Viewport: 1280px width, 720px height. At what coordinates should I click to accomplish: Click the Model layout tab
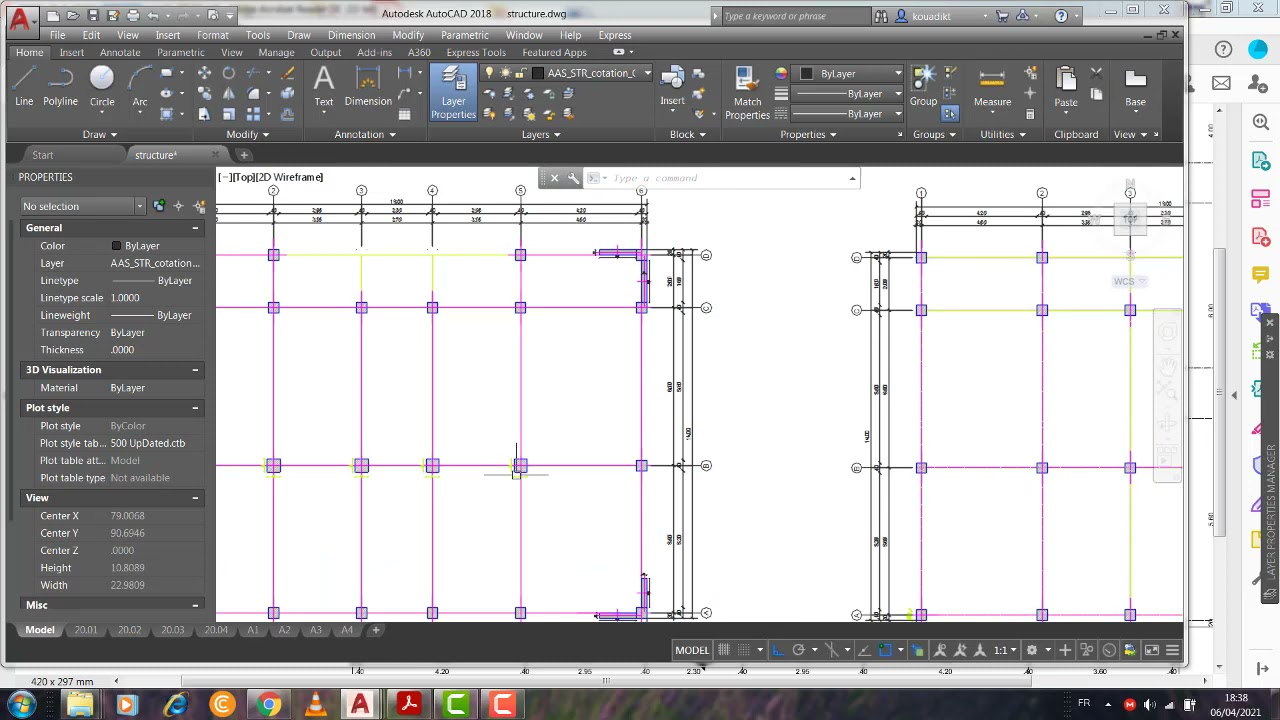click(40, 630)
